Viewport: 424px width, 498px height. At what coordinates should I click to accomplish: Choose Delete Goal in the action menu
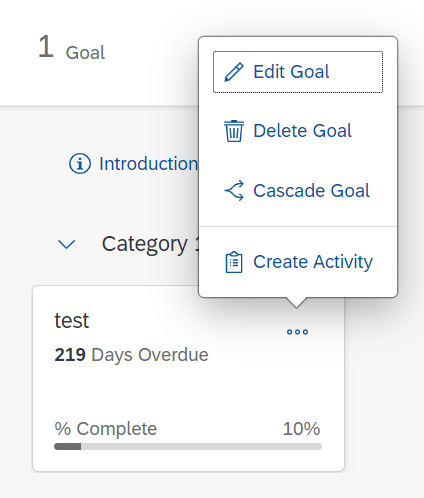point(298,131)
